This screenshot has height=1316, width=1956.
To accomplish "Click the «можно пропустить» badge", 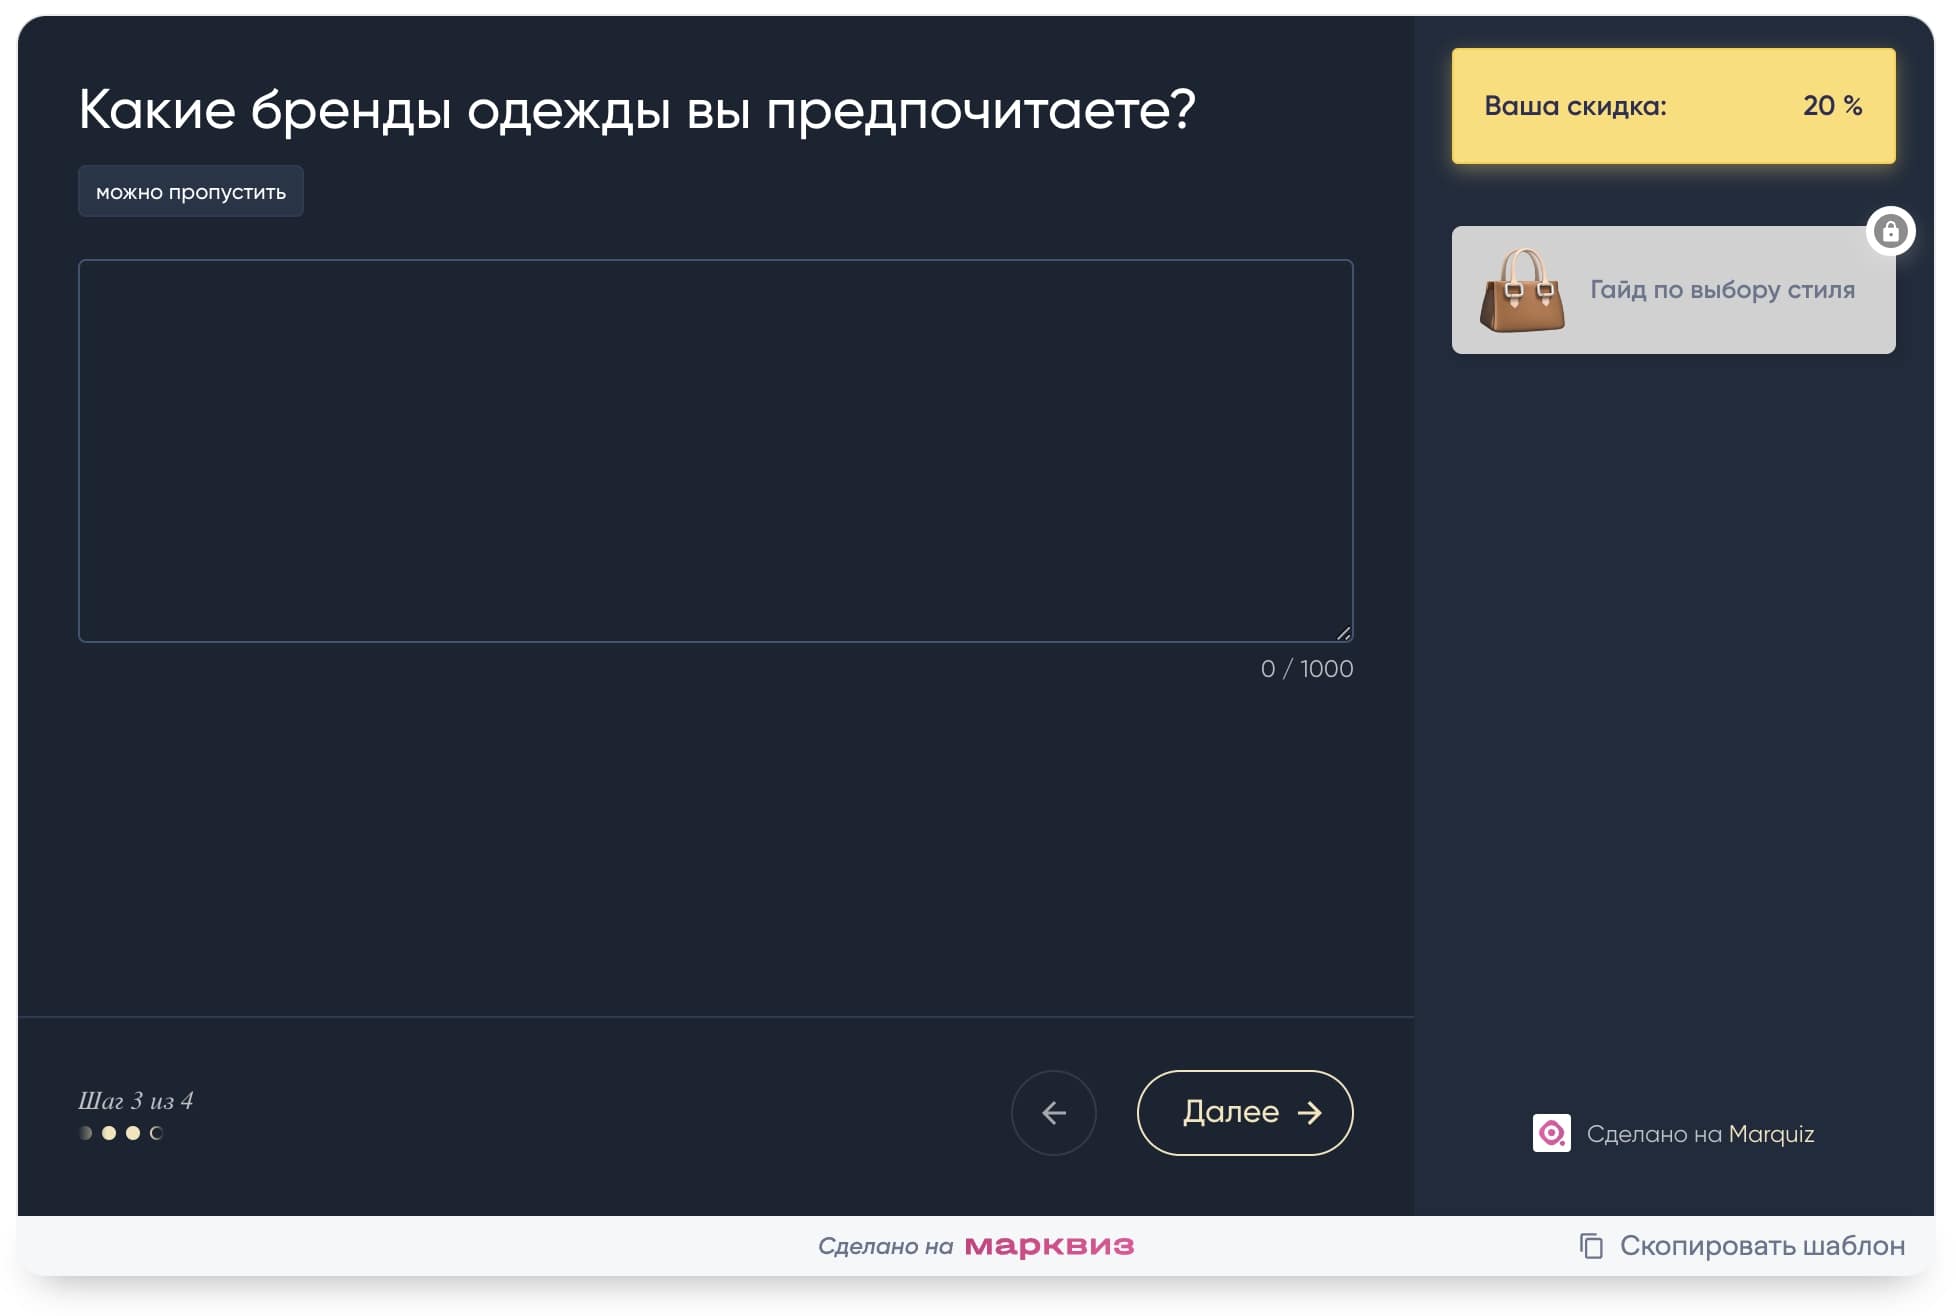I will click(190, 191).
